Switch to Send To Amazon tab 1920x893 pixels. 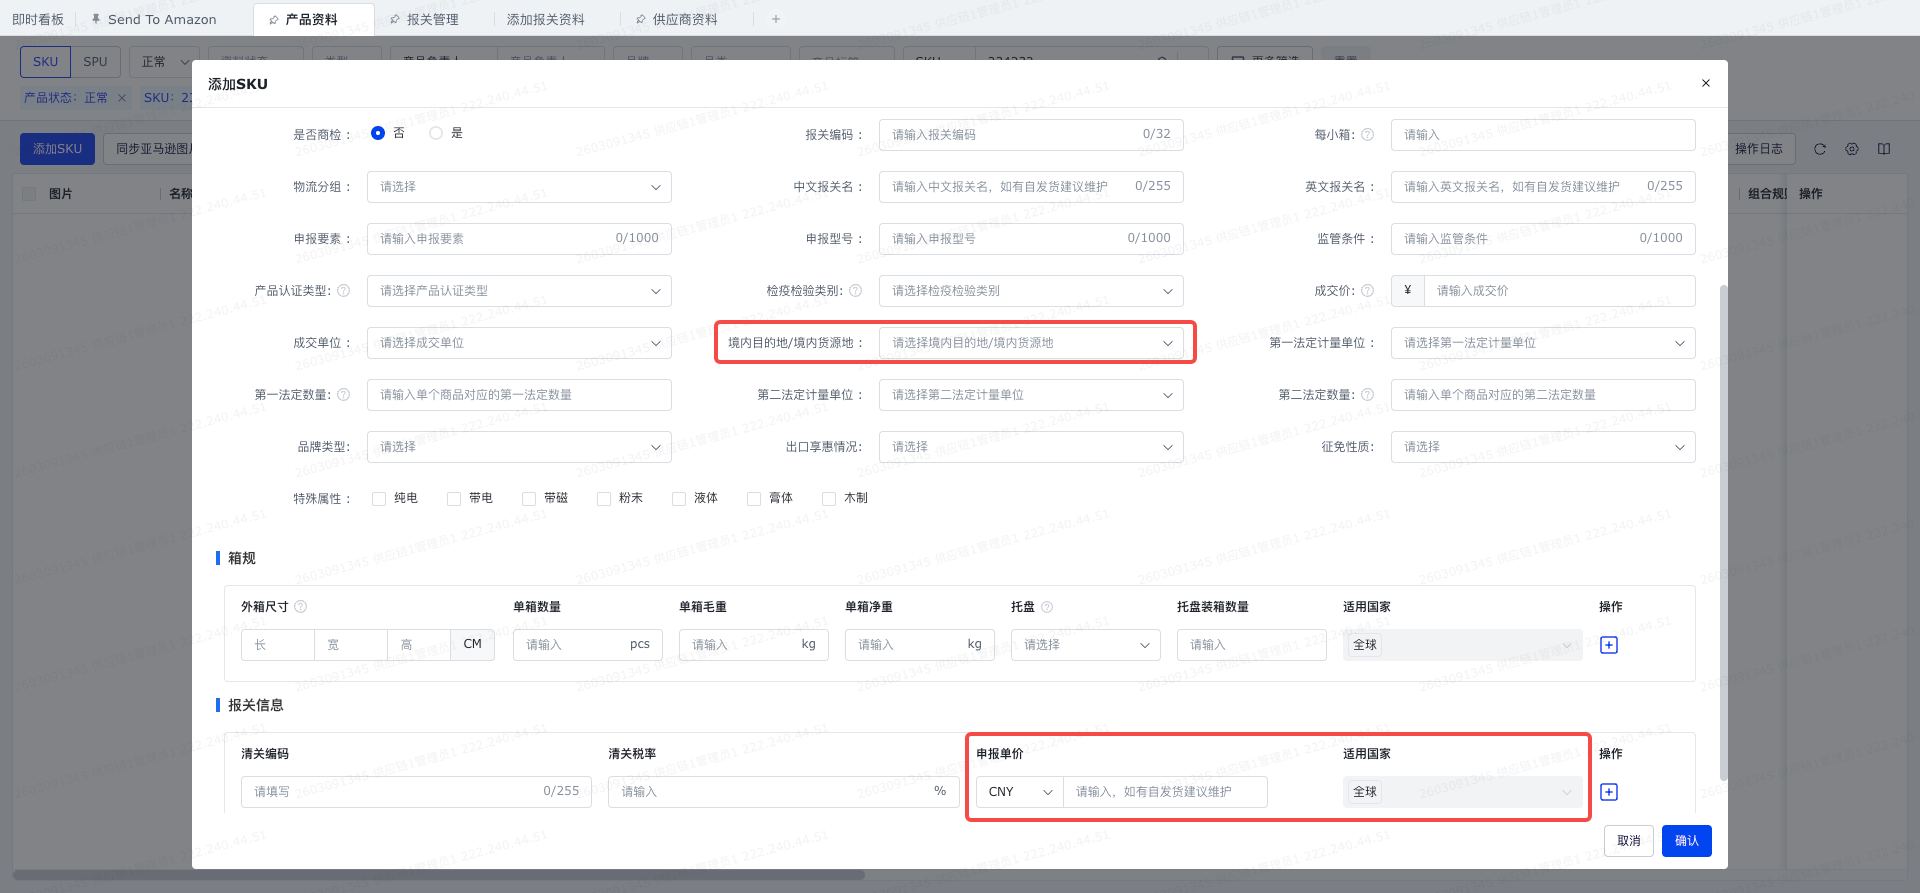[x=154, y=19]
